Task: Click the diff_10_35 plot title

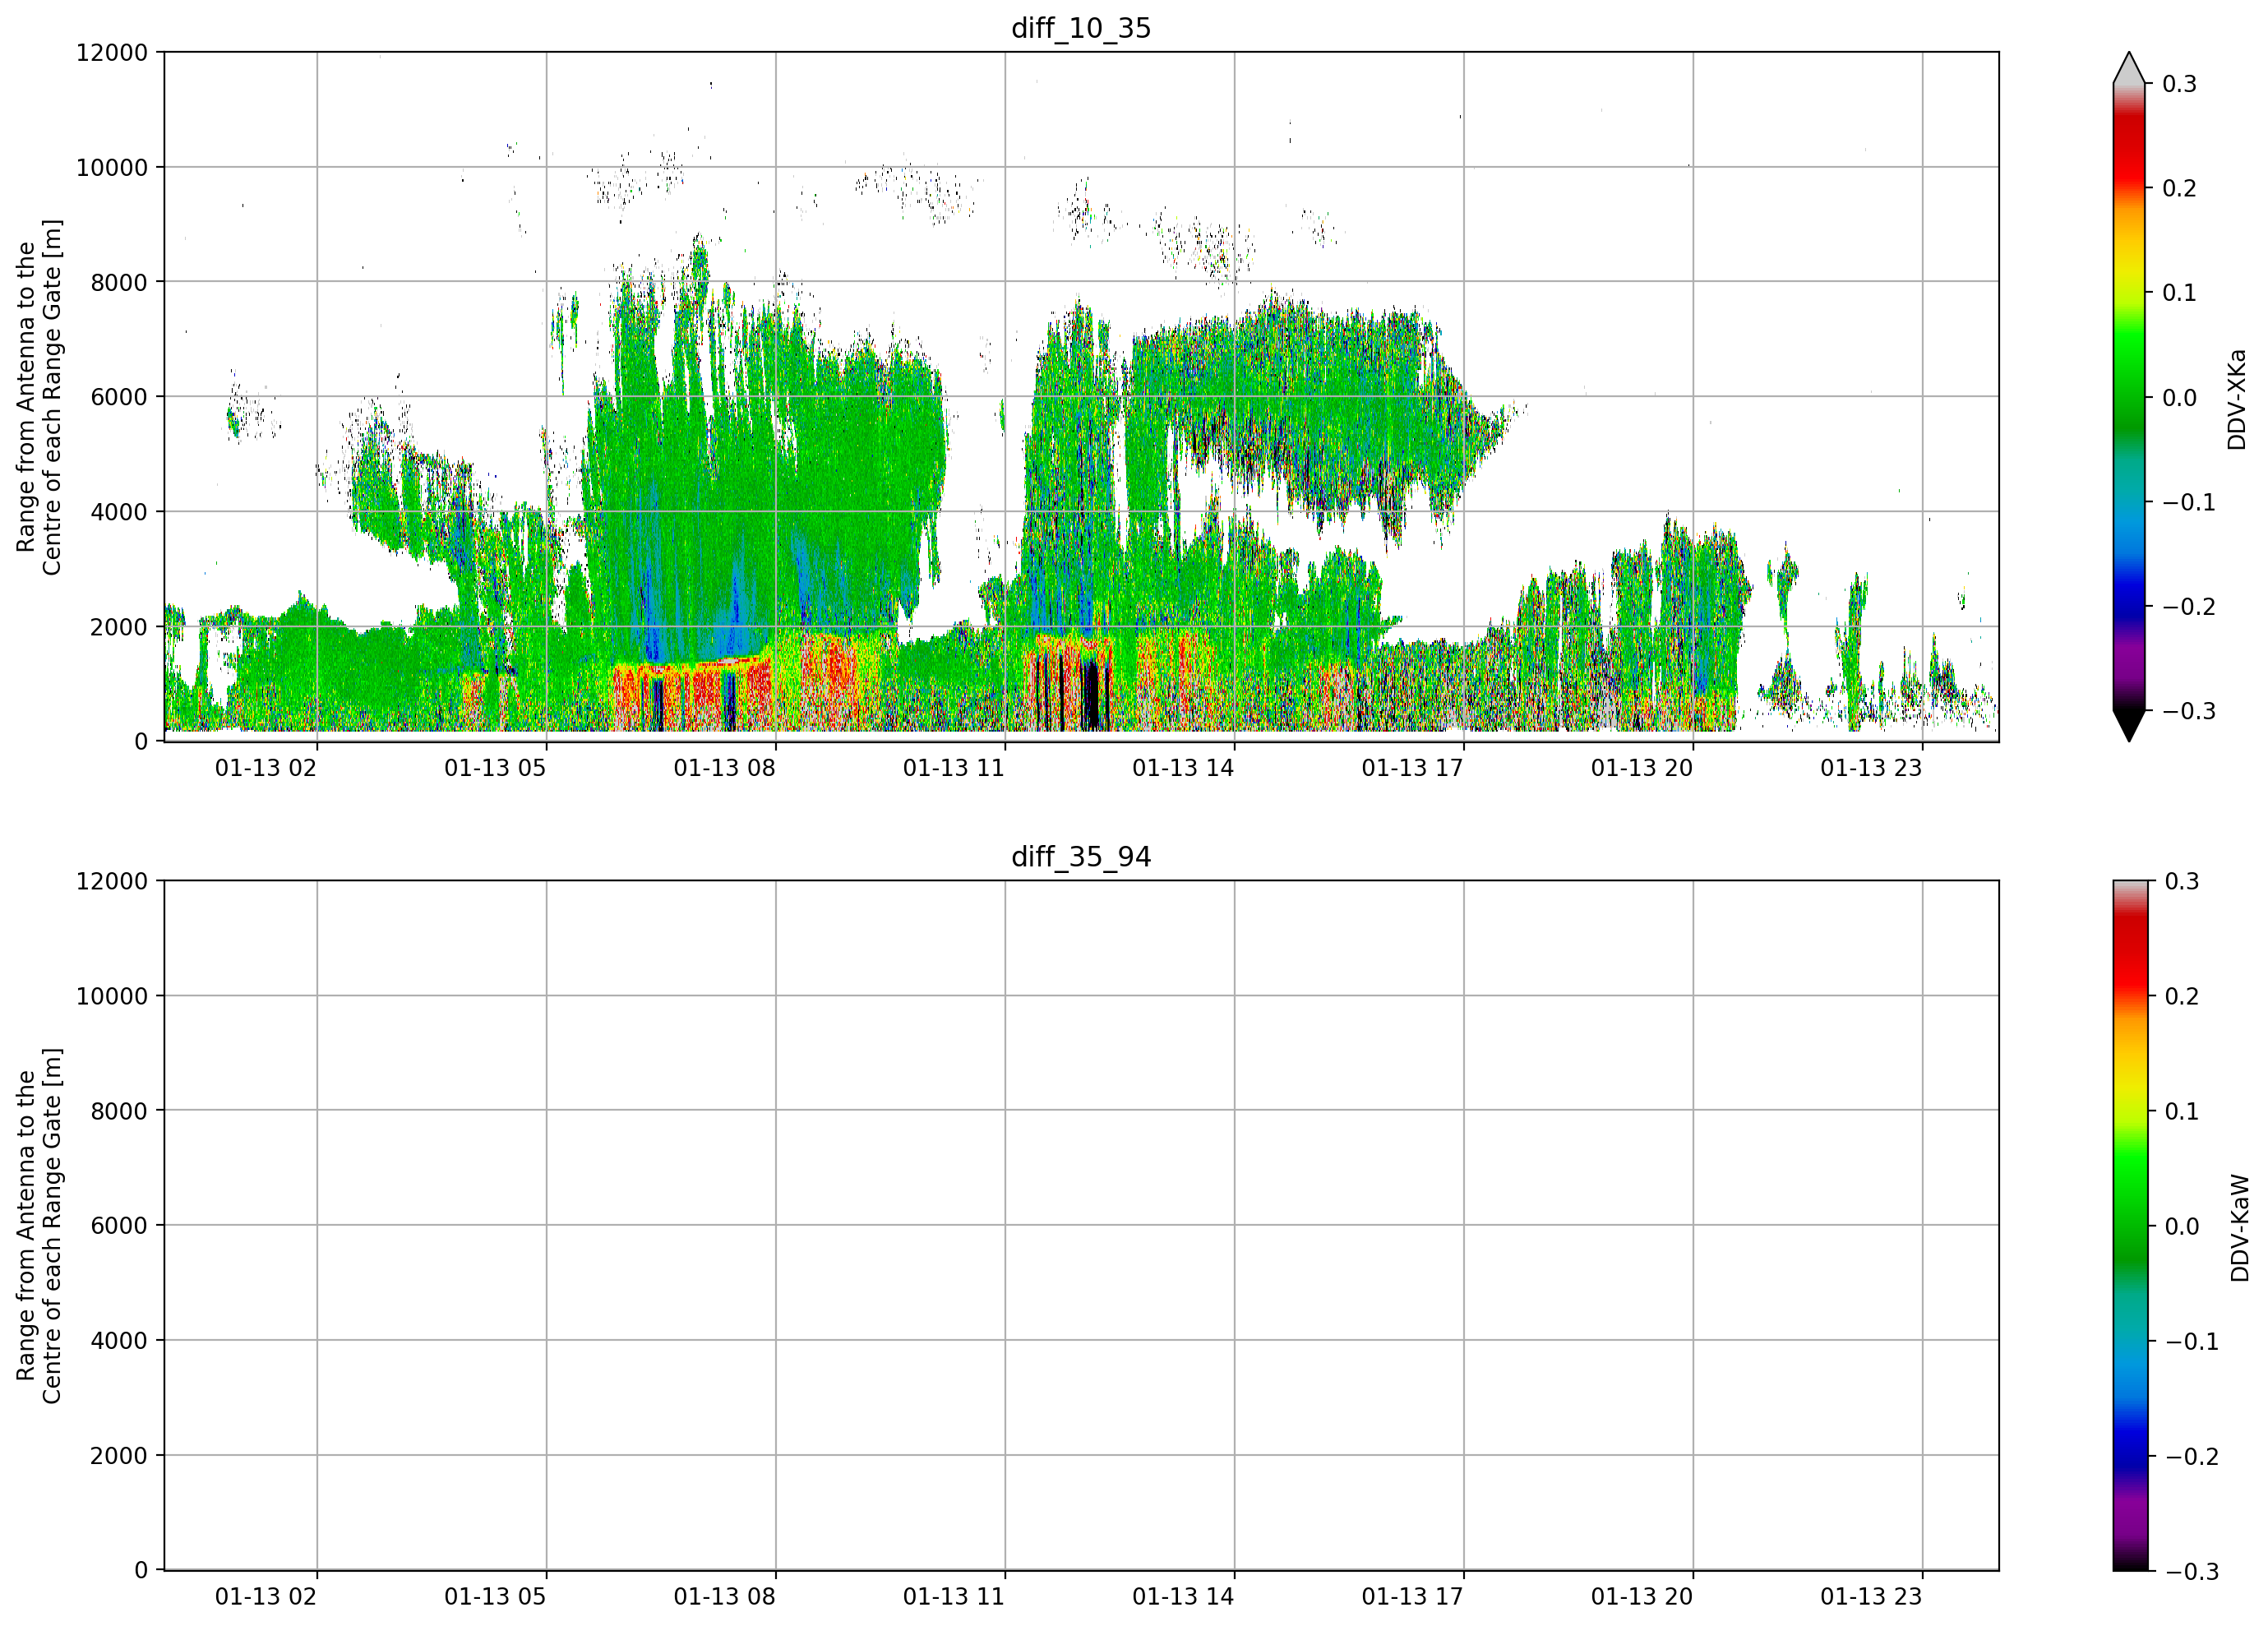Action: (1081, 28)
